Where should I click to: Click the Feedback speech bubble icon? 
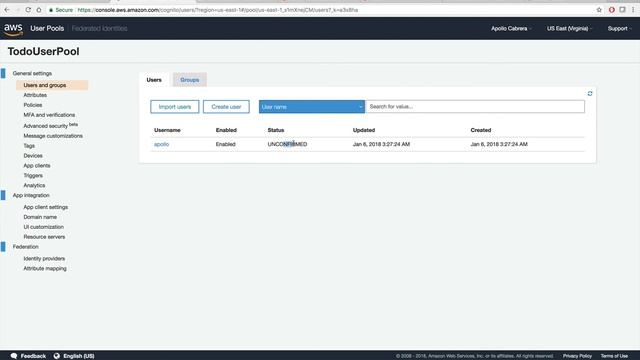pyautogui.click(x=14, y=356)
